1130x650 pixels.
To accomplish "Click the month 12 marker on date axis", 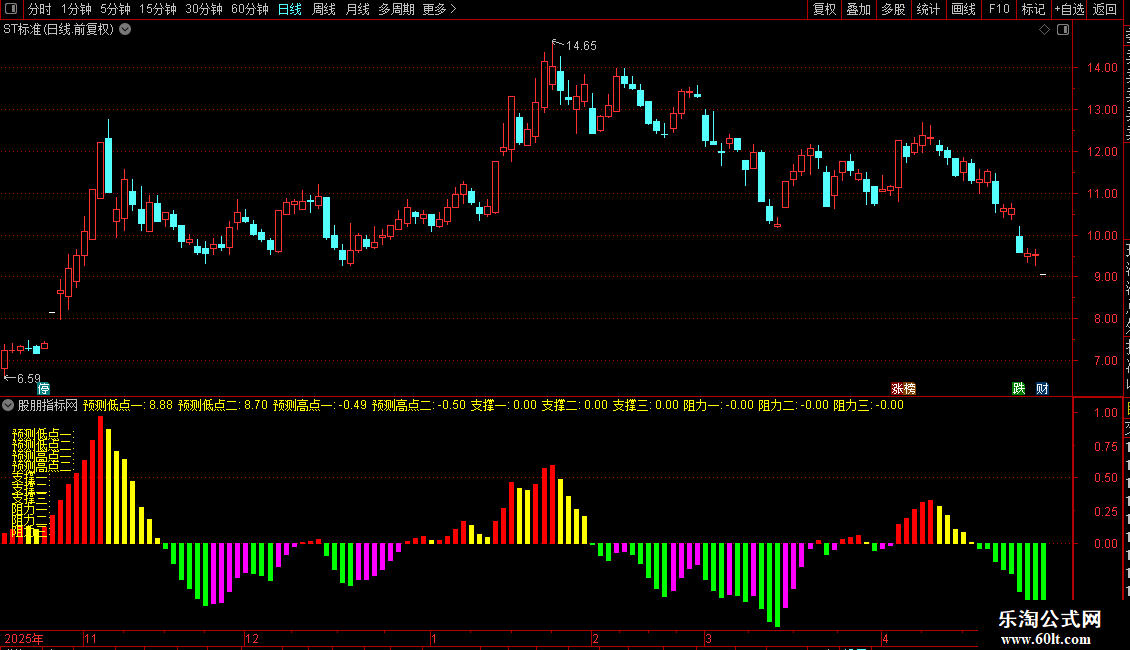I will click(252, 638).
